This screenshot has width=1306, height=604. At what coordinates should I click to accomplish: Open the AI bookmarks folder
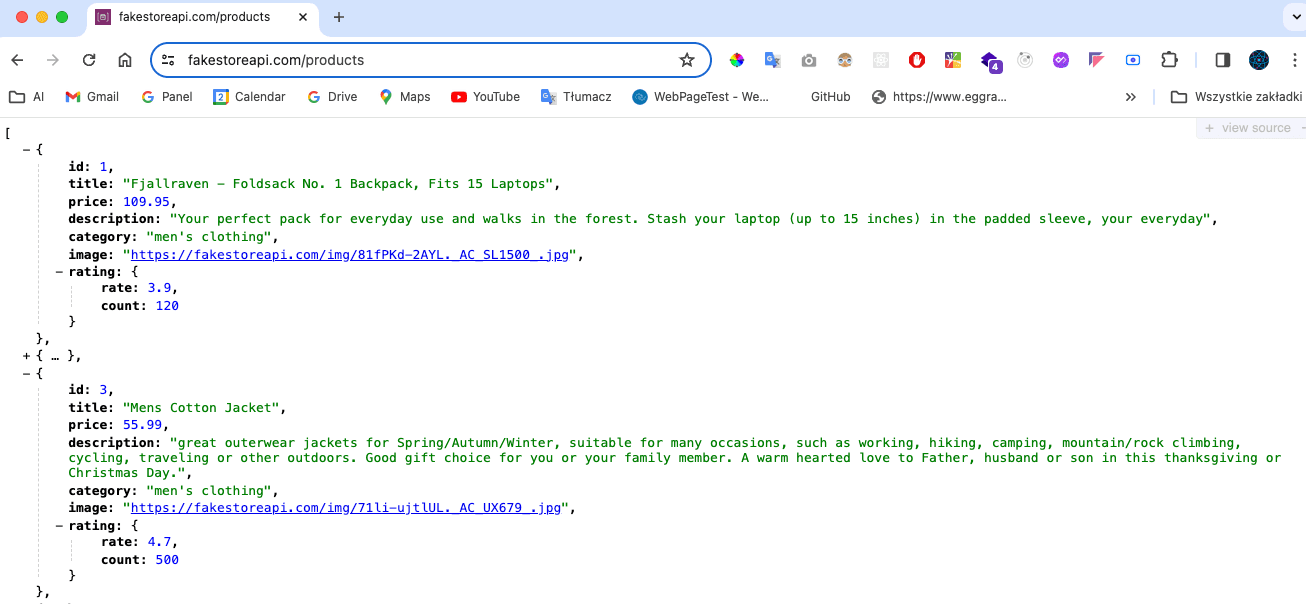click(x=27, y=97)
